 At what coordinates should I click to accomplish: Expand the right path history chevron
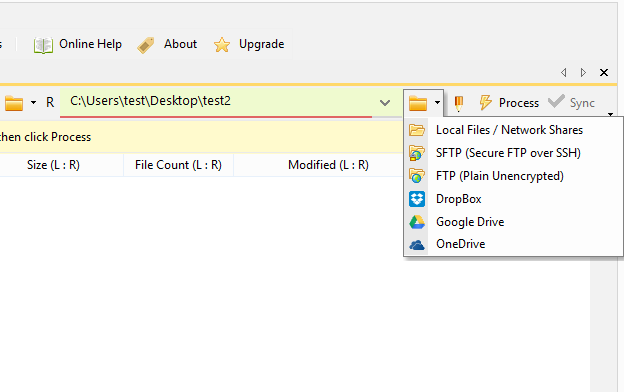point(385,103)
